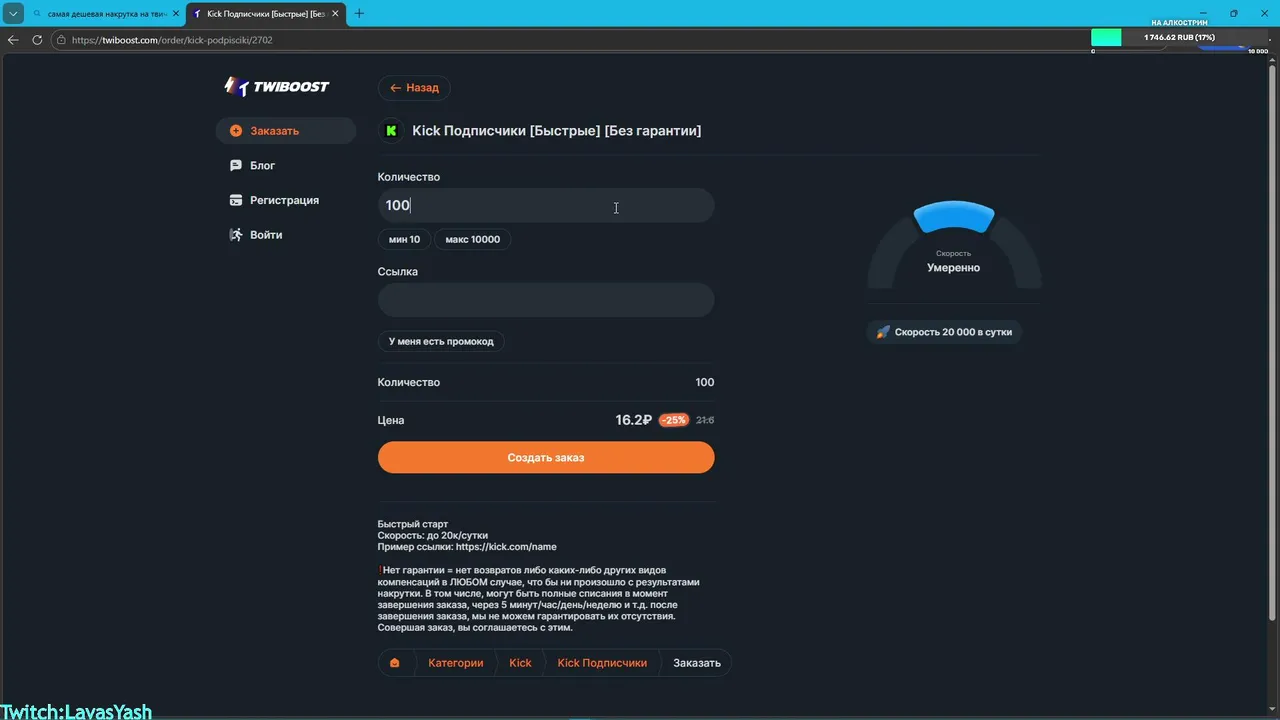Image resolution: width=1280 pixels, height=720 pixels.
Task: Click the blue speed gauge indicator
Action: 954,216
